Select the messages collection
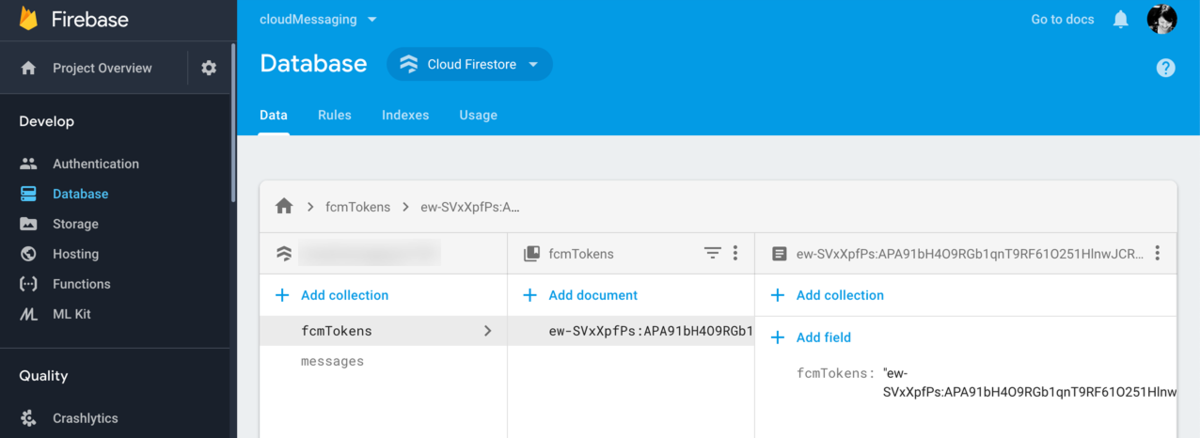Screen dimensions: 1200x438 332,361
